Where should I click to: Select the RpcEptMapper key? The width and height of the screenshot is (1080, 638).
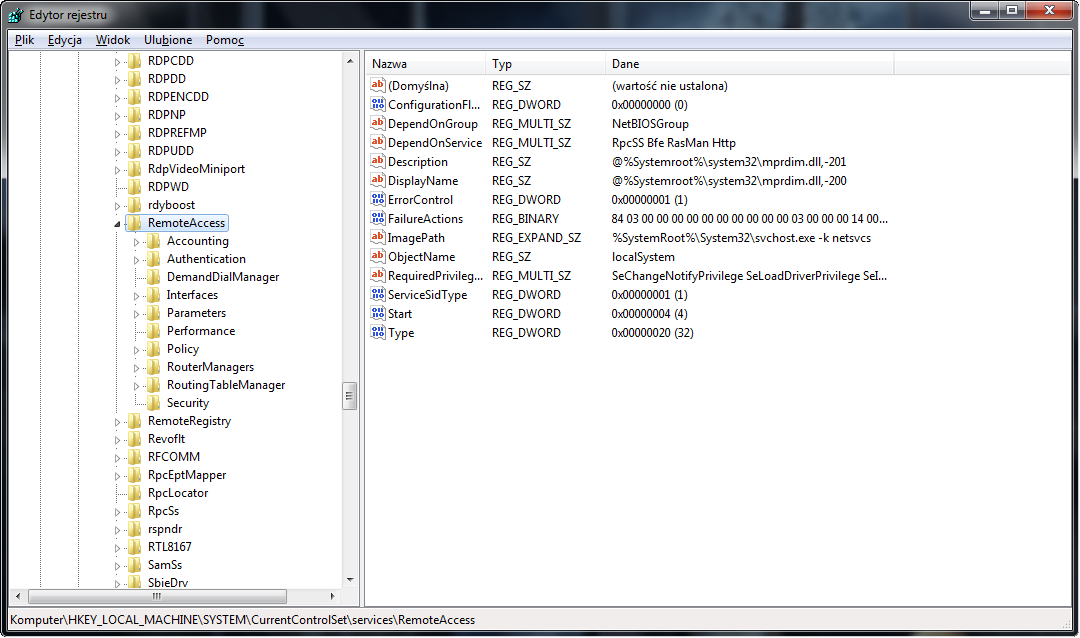[187, 475]
